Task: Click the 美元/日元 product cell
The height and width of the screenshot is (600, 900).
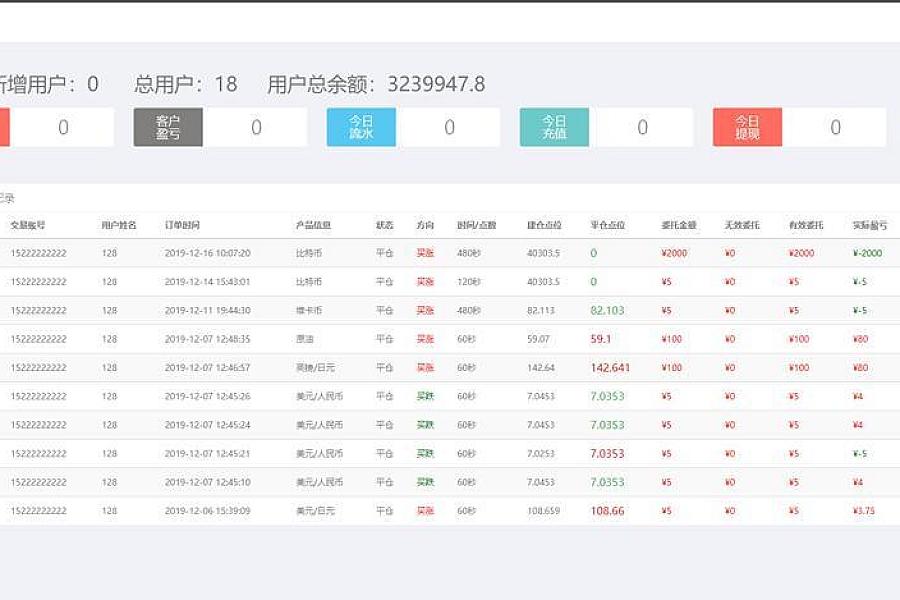Action: point(315,511)
